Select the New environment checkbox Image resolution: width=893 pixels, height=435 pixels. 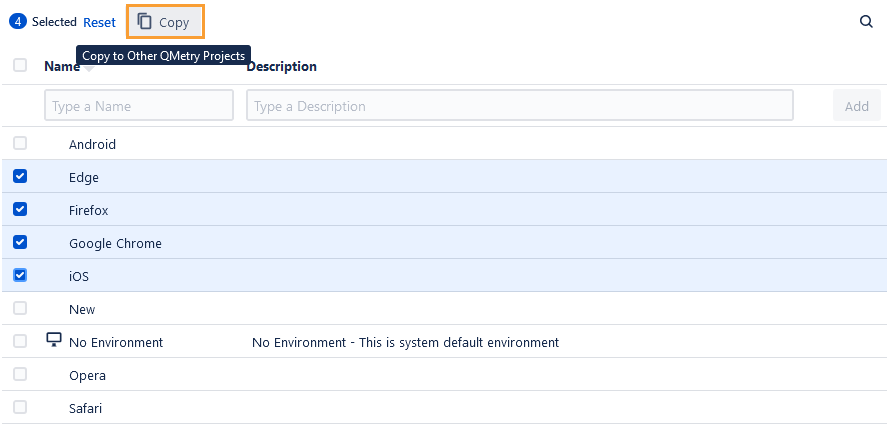tap(20, 309)
